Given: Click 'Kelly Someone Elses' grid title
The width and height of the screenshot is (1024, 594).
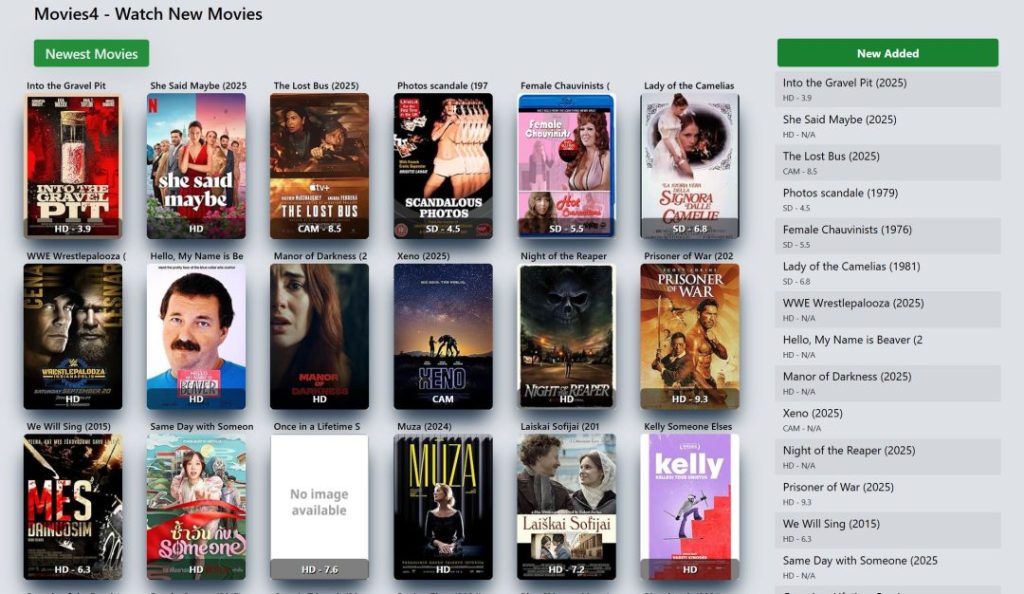Looking at the screenshot, I should point(688,426).
